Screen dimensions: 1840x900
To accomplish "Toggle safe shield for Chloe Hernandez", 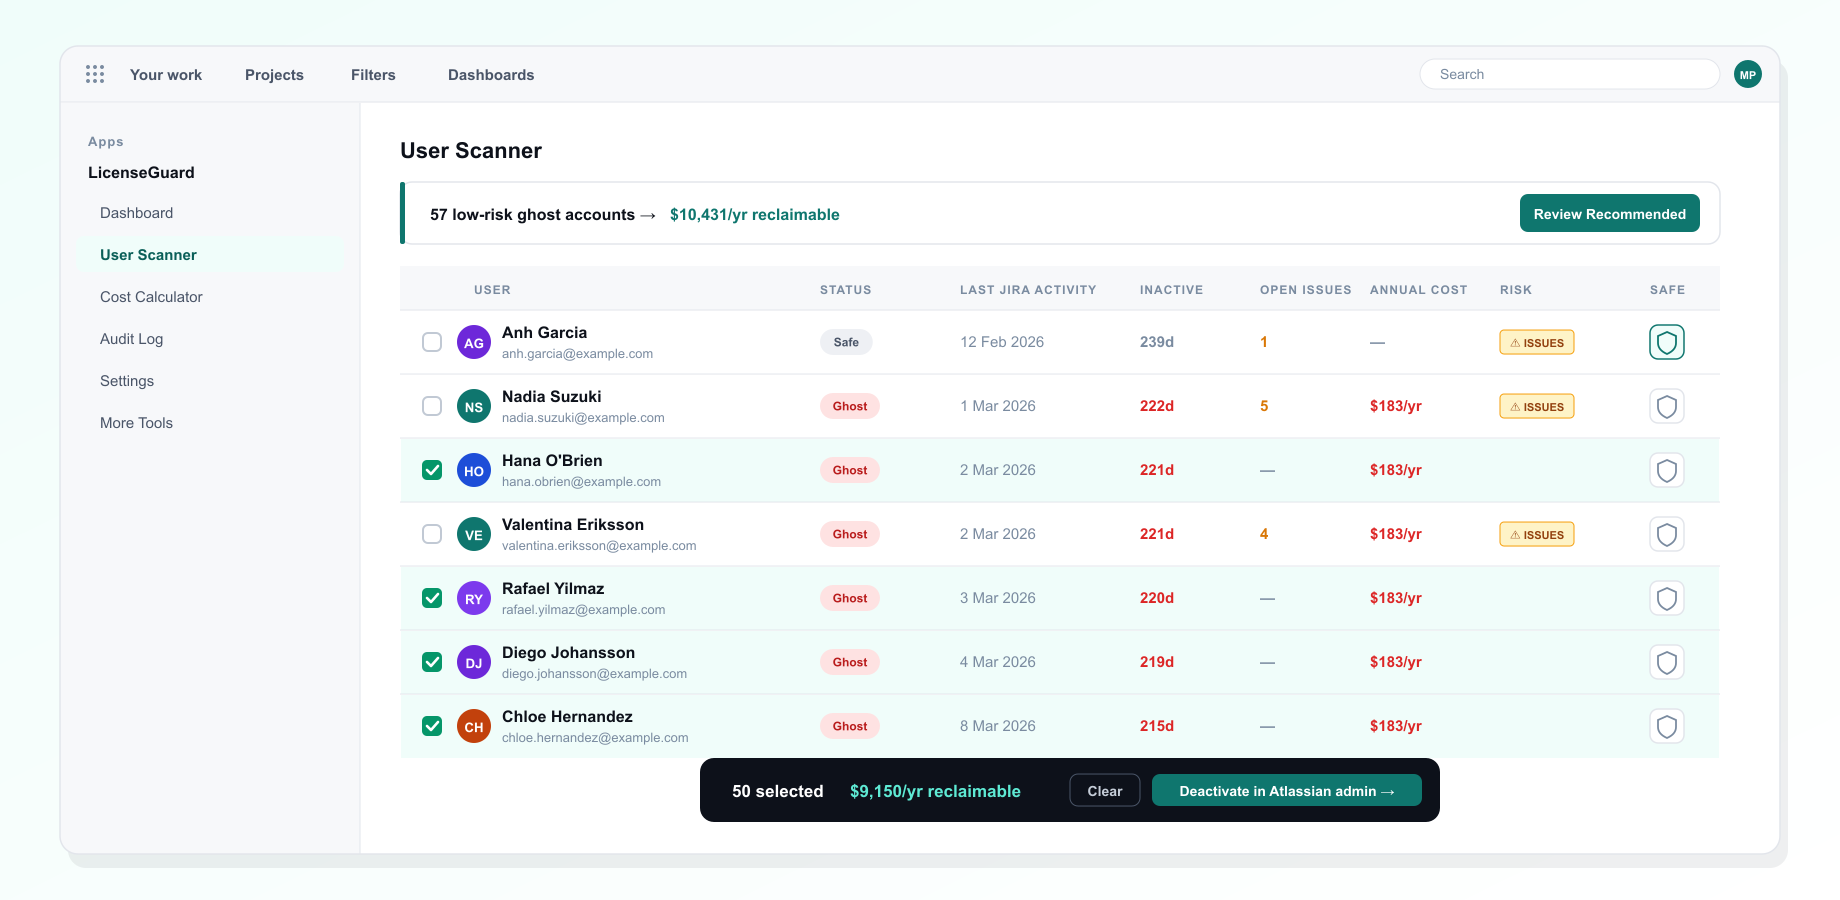I will point(1667,726).
